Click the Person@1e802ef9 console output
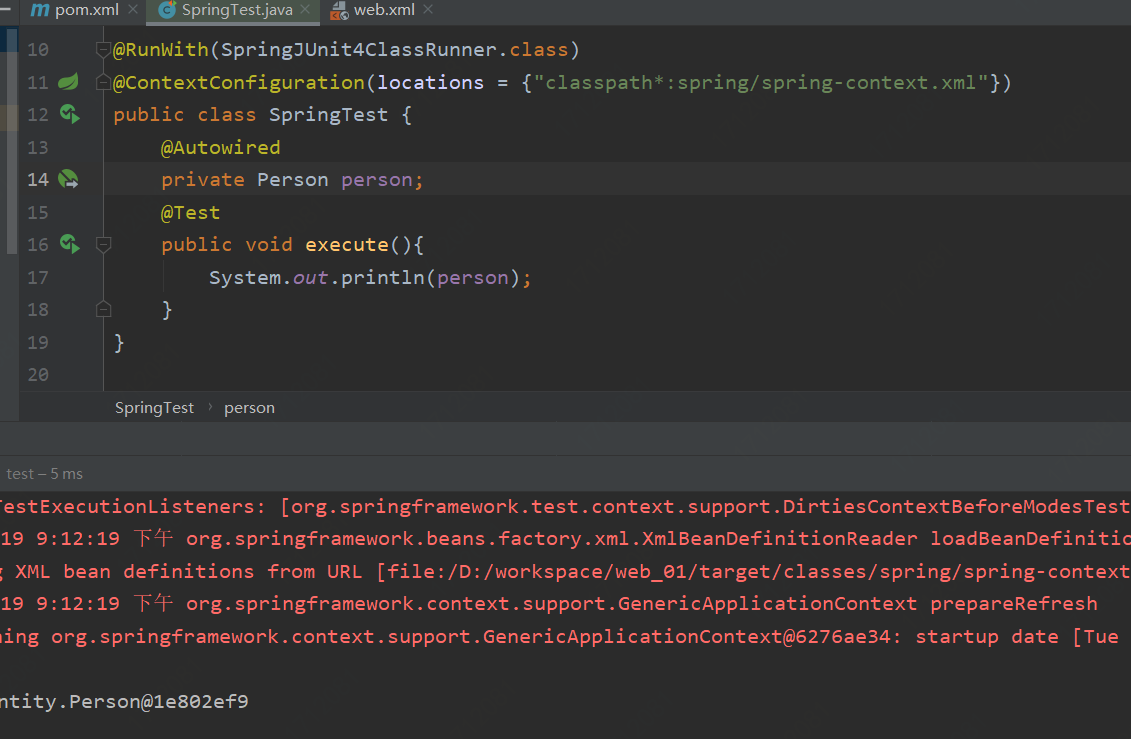 124,702
